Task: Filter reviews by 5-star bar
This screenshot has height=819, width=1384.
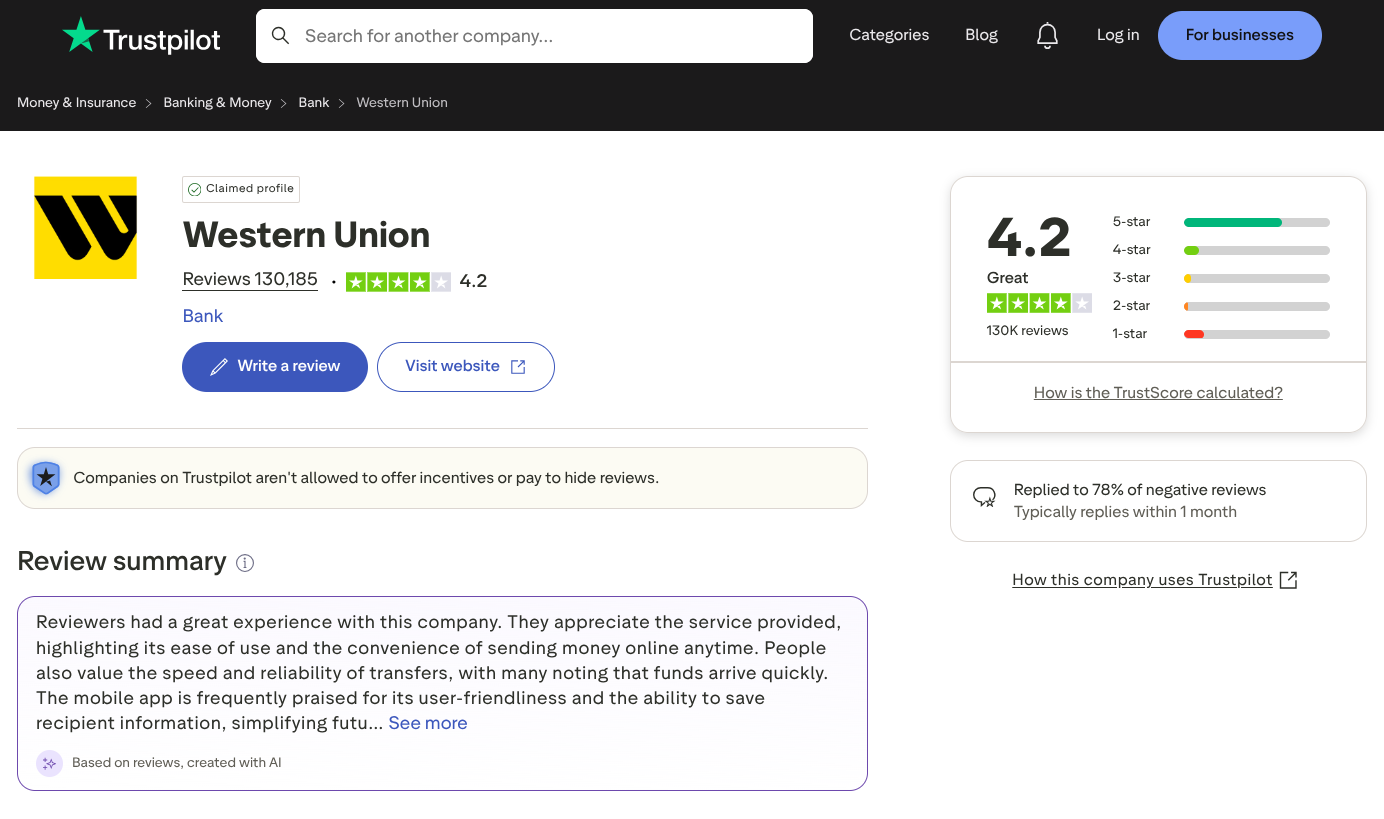Action: click(1220, 222)
